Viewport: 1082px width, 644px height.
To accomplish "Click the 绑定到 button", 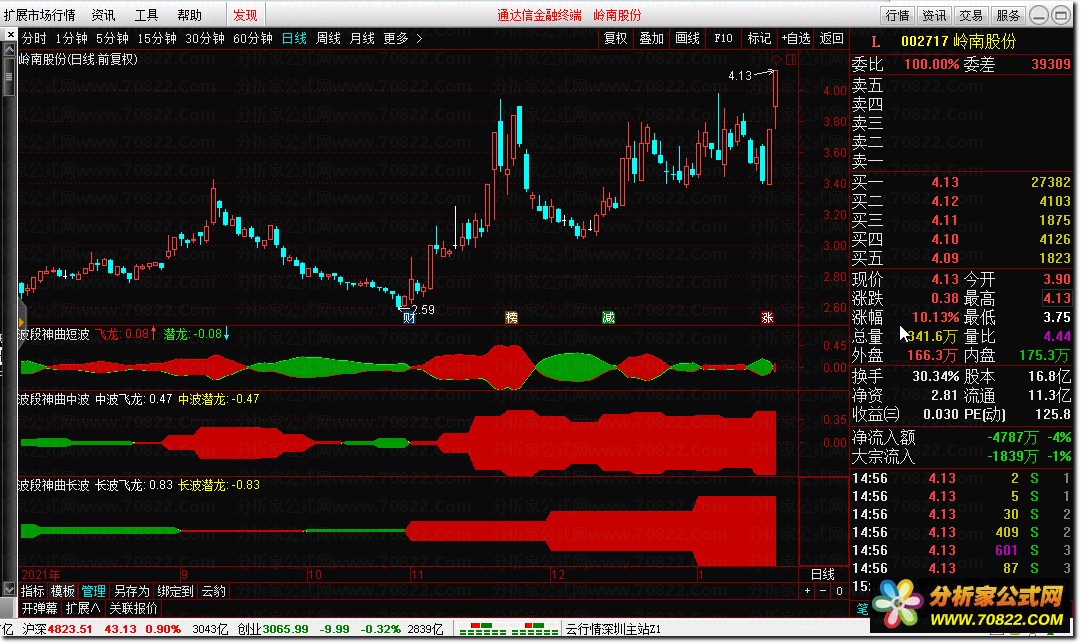I will (x=175, y=591).
